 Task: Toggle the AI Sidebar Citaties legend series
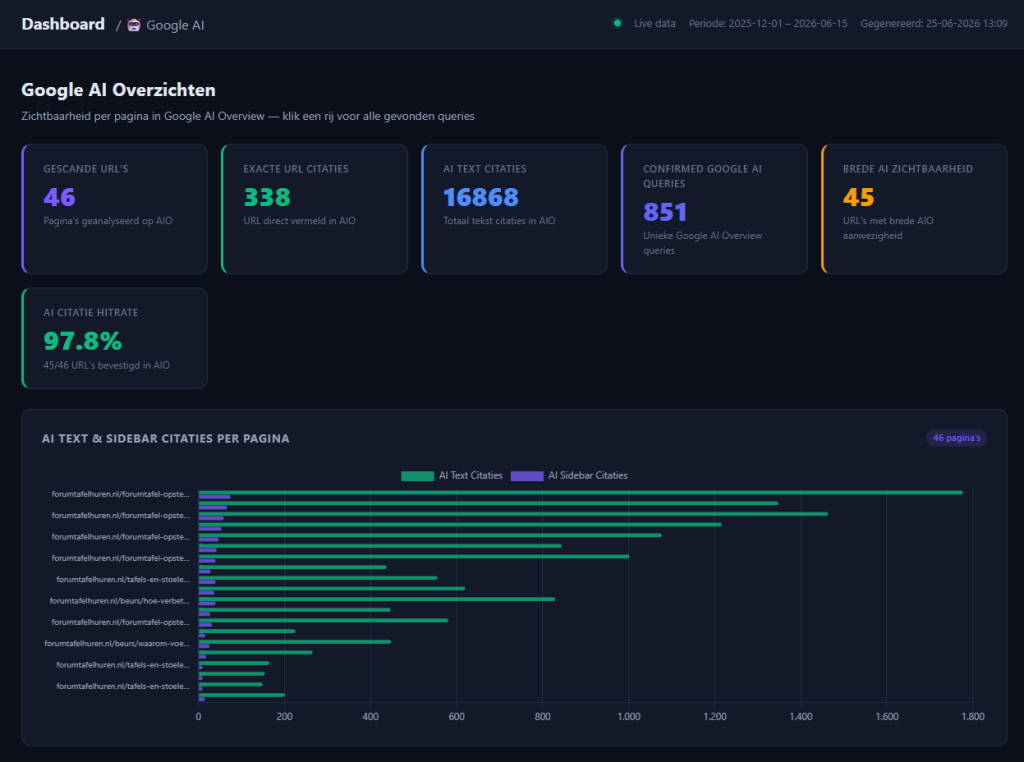(x=569, y=475)
